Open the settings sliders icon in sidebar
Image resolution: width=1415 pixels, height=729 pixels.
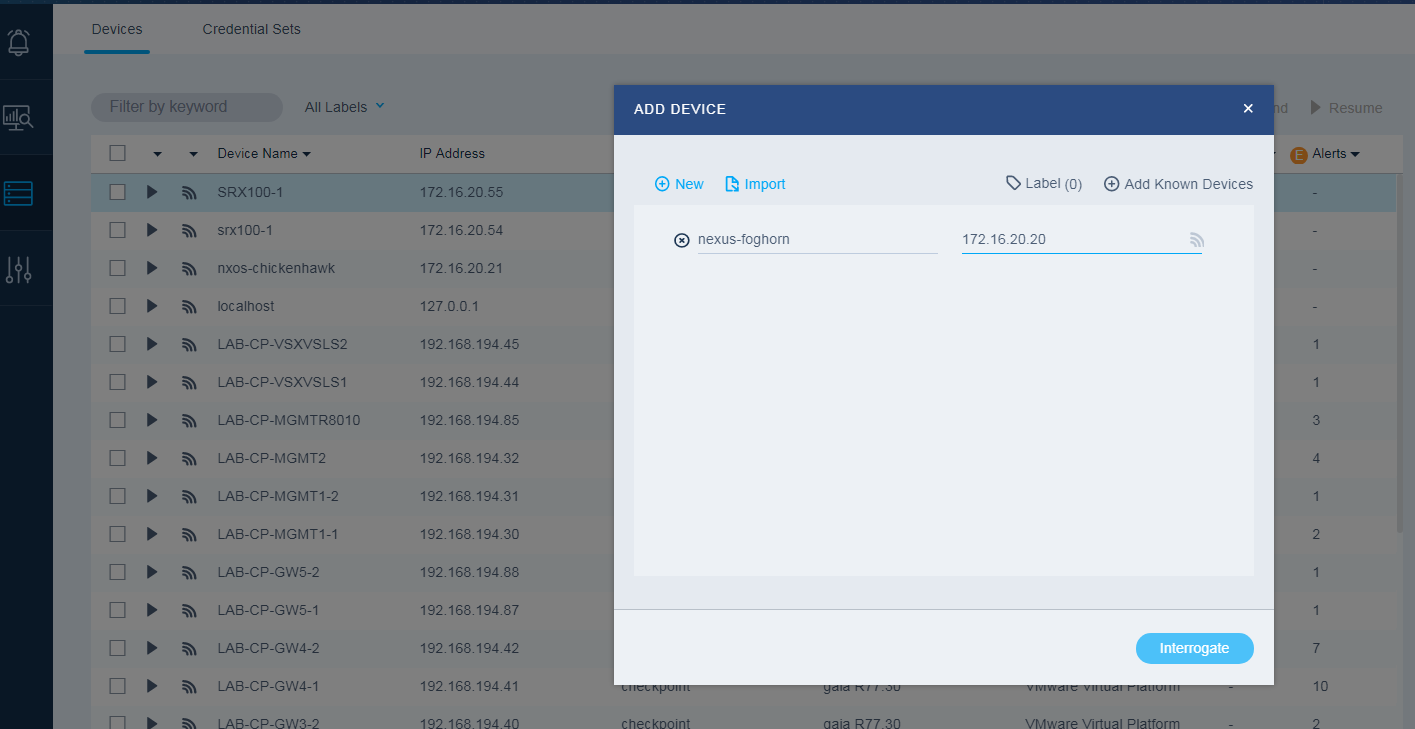19,269
